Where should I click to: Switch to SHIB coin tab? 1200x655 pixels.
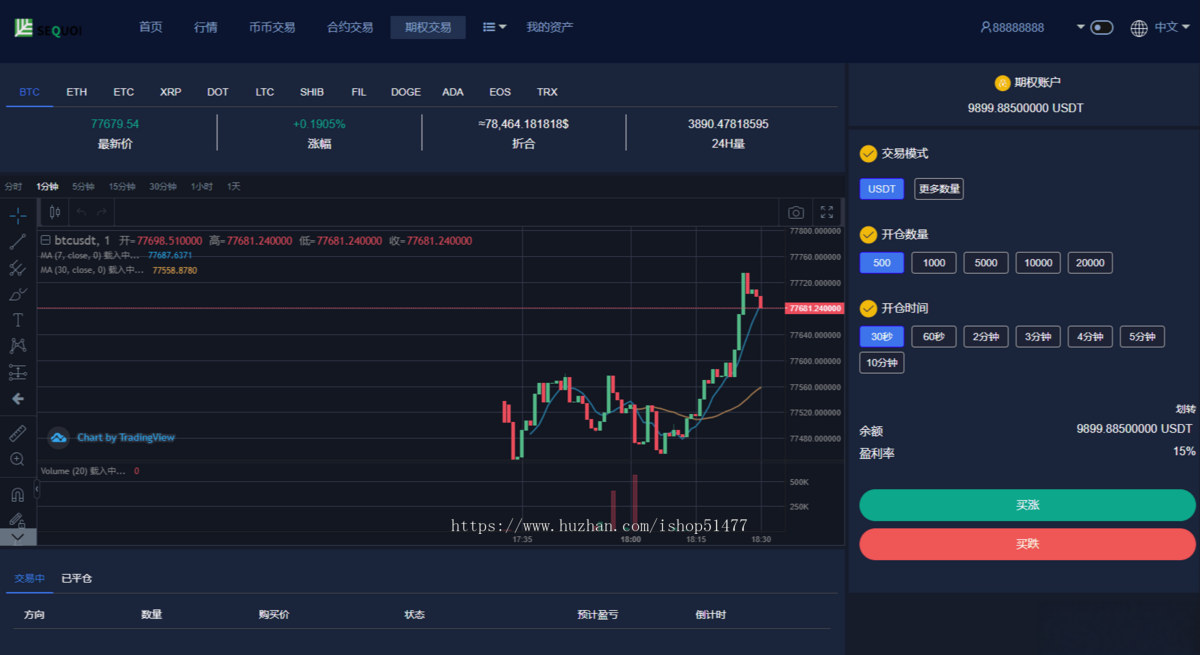tap(312, 92)
